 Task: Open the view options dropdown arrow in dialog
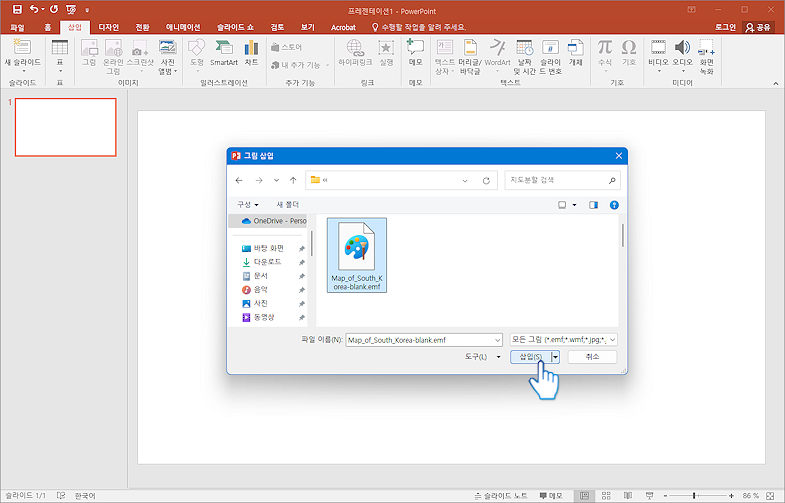coord(574,205)
